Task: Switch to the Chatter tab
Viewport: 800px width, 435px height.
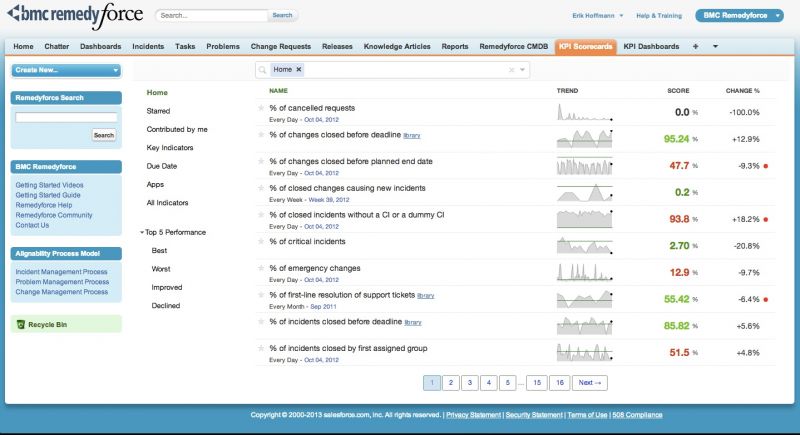Action: pyautogui.click(x=57, y=46)
